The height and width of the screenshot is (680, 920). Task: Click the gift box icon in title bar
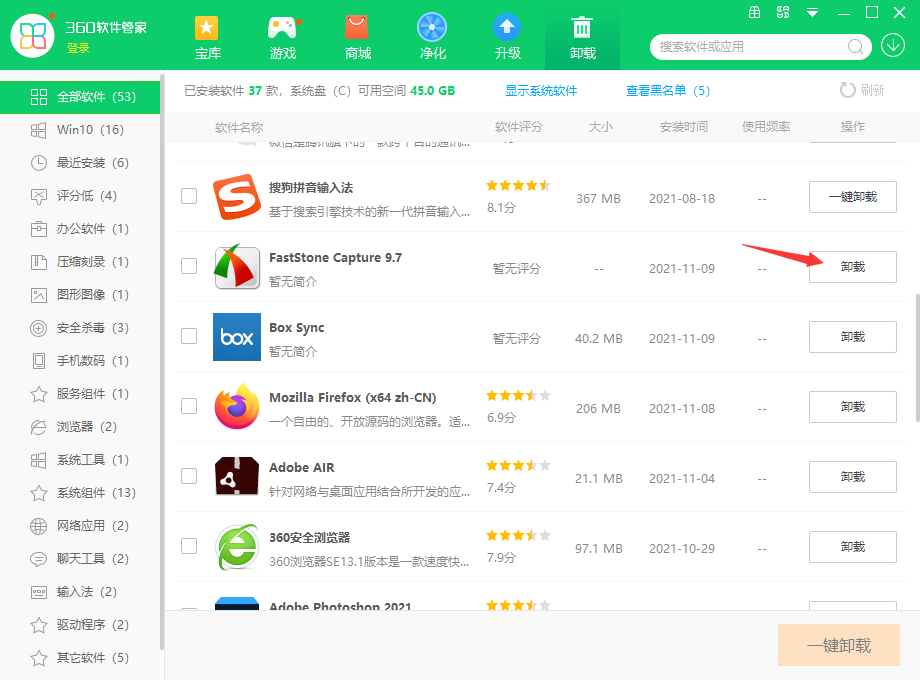(x=755, y=12)
